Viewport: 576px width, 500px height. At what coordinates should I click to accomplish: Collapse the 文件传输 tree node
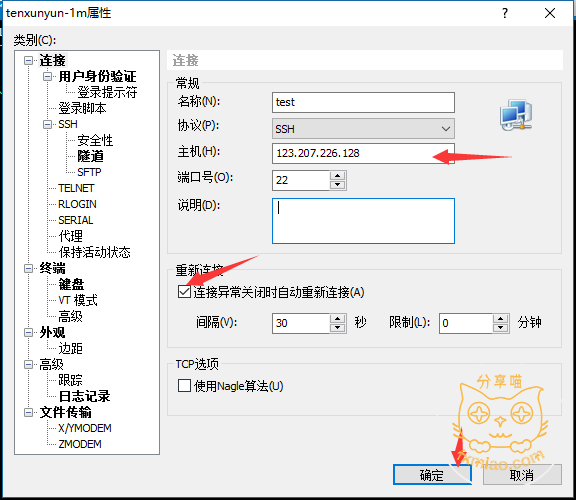28,413
